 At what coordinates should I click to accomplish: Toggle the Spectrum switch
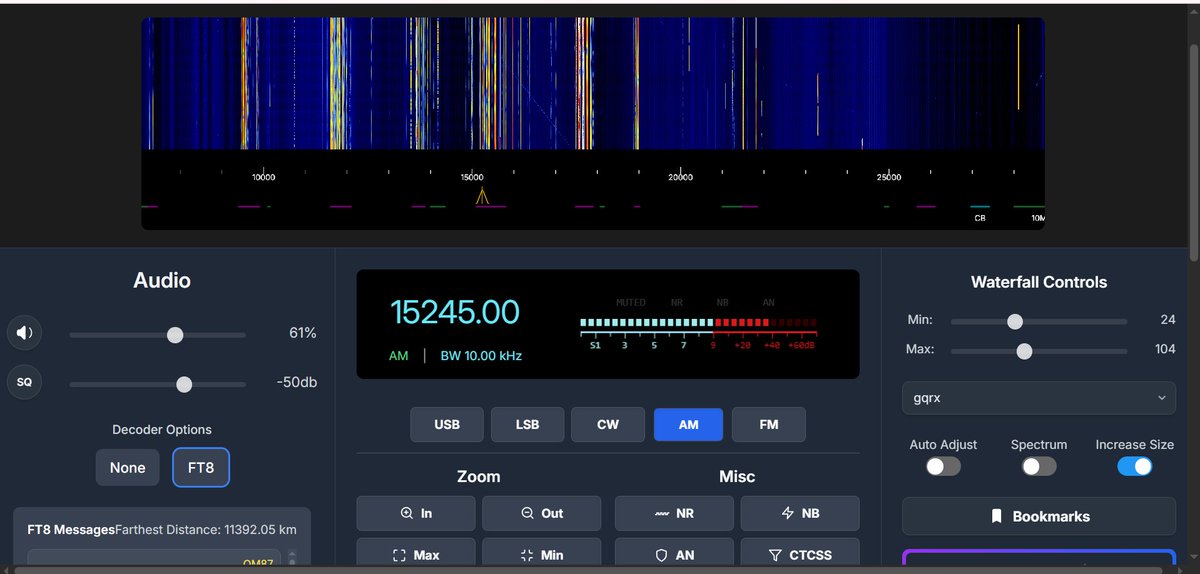[x=1039, y=467]
